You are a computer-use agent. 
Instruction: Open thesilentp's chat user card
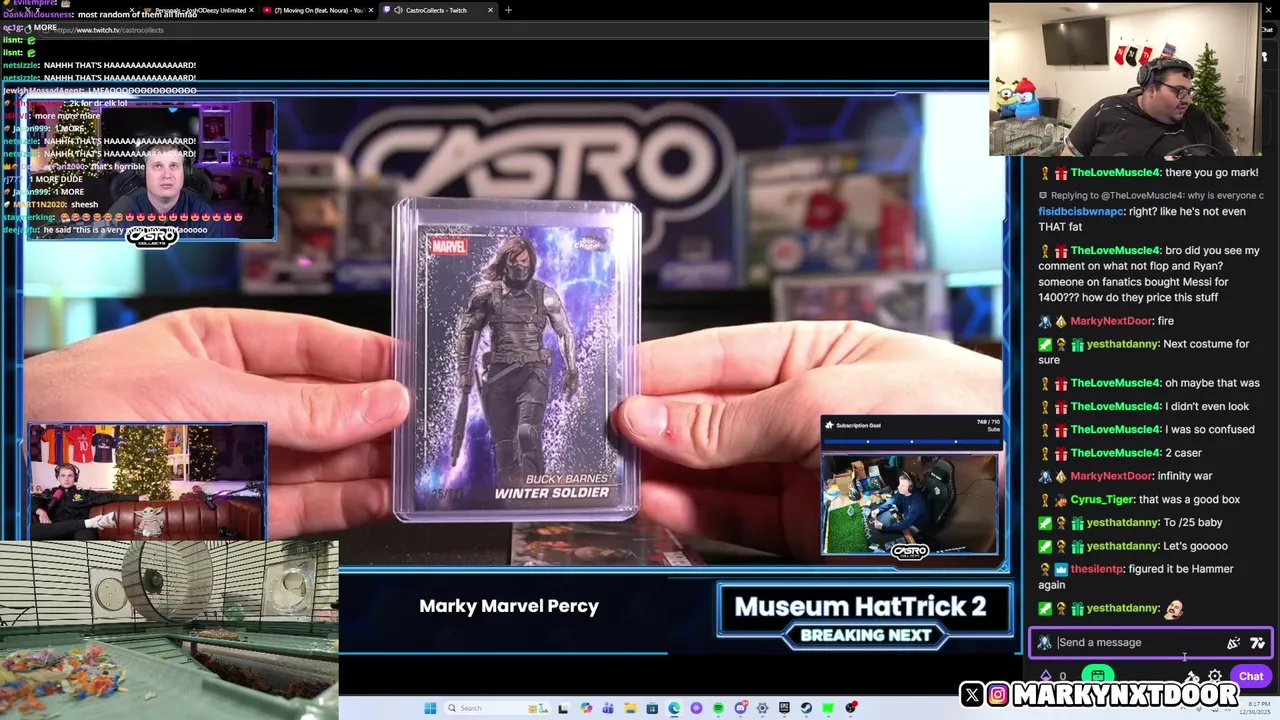pos(1097,569)
